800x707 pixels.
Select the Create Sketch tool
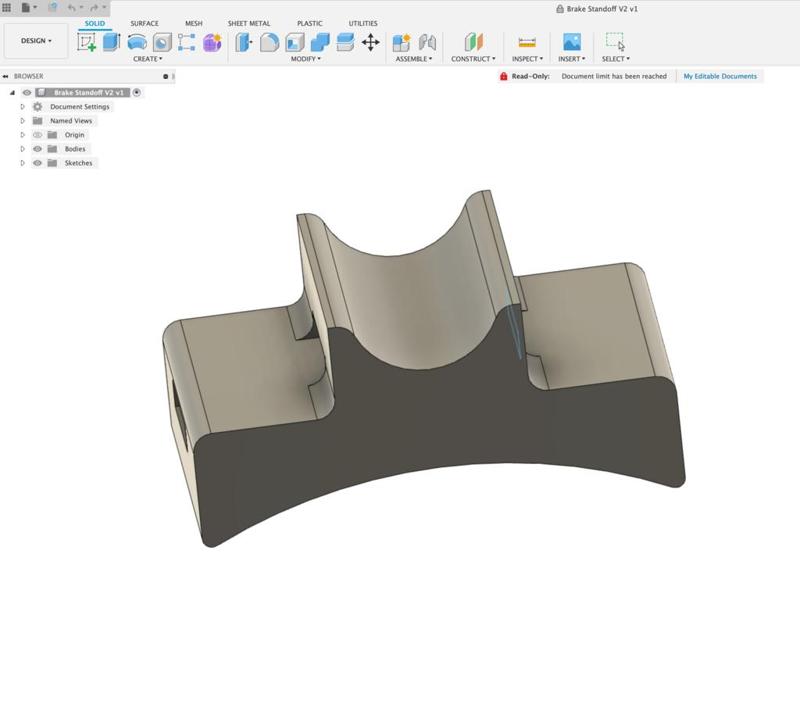(x=87, y=42)
